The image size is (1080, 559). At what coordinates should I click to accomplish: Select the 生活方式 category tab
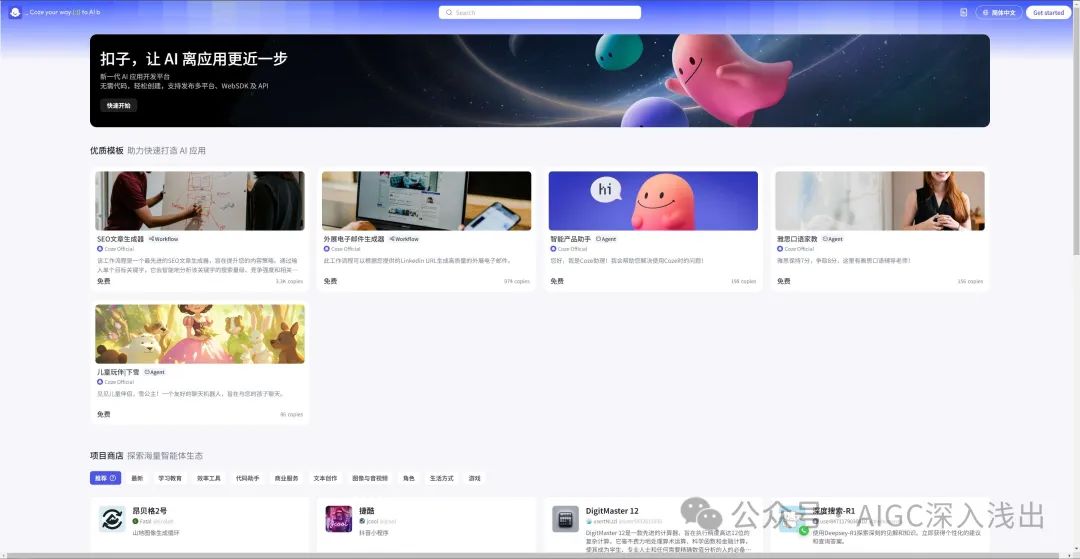coord(442,478)
